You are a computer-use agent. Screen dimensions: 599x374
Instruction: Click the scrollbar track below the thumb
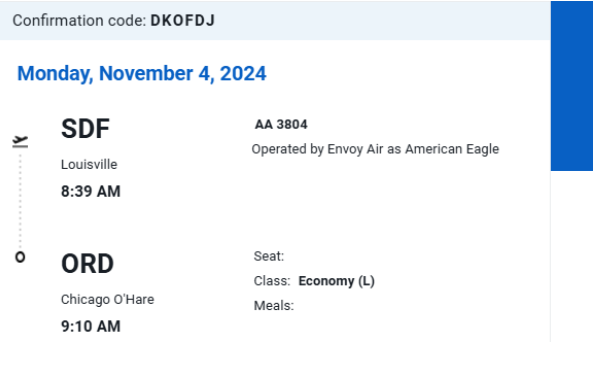coord(572,256)
